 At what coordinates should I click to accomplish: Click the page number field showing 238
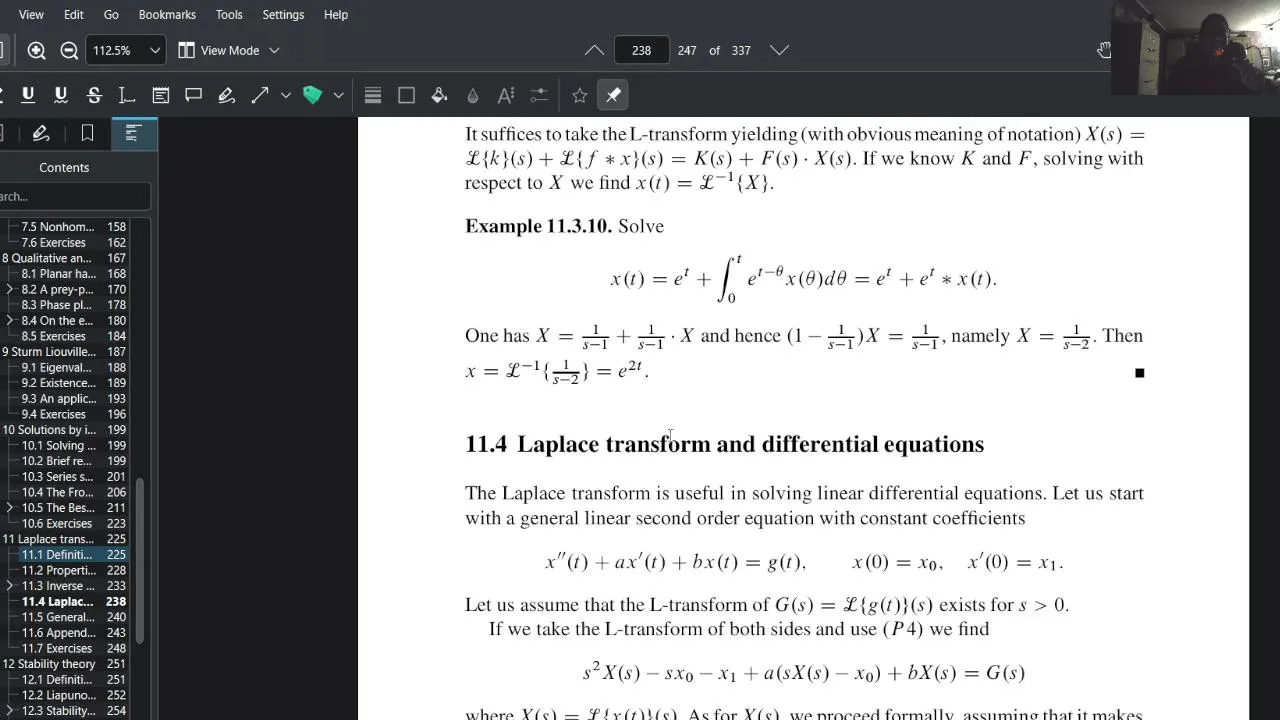pyautogui.click(x=641, y=50)
